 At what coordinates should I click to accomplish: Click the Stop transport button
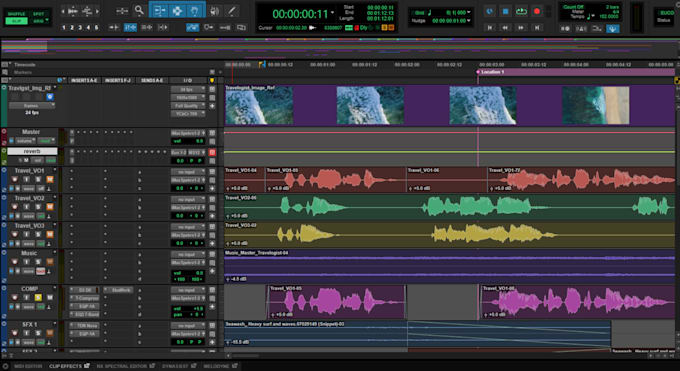(505, 12)
